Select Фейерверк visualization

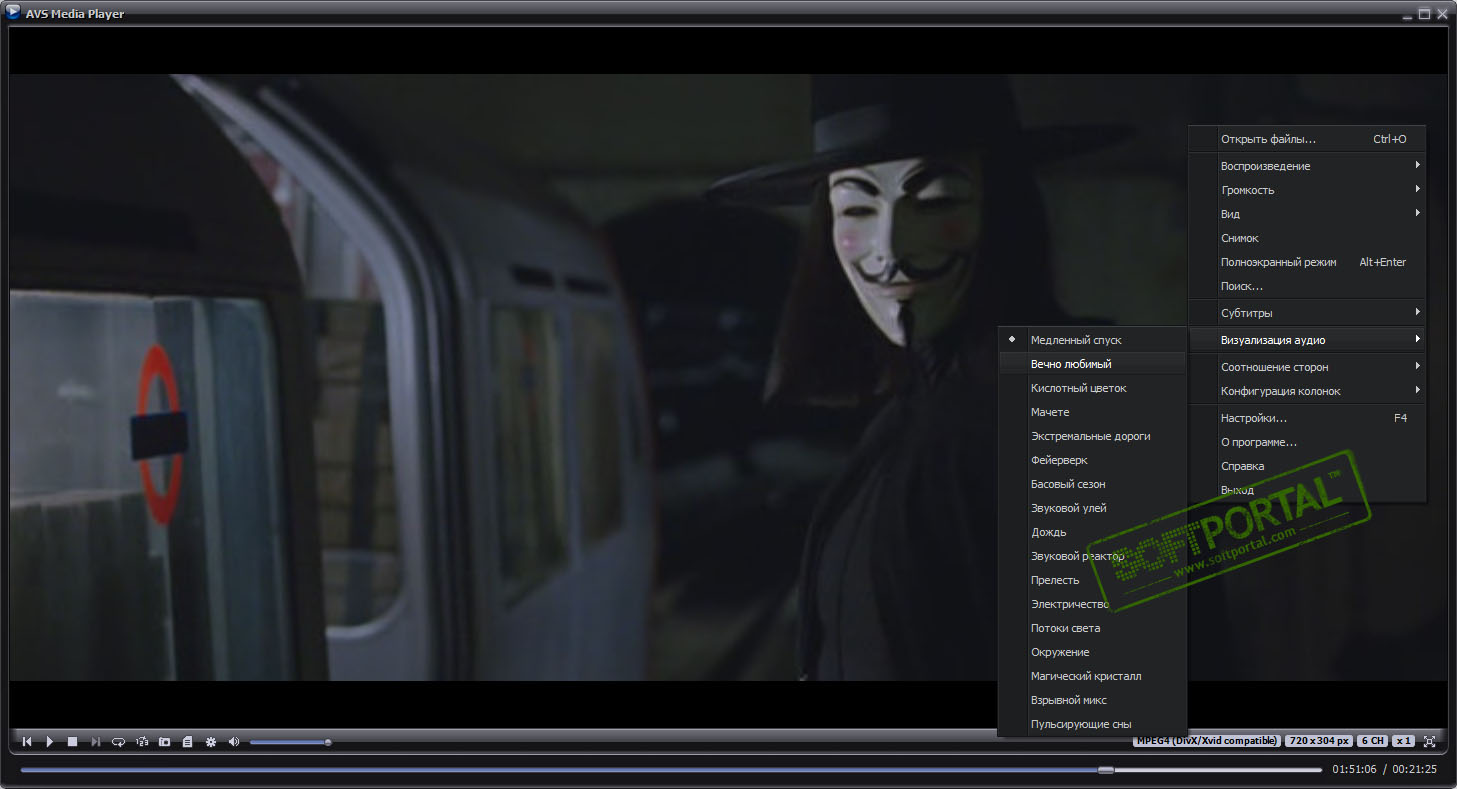coord(1092,460)
